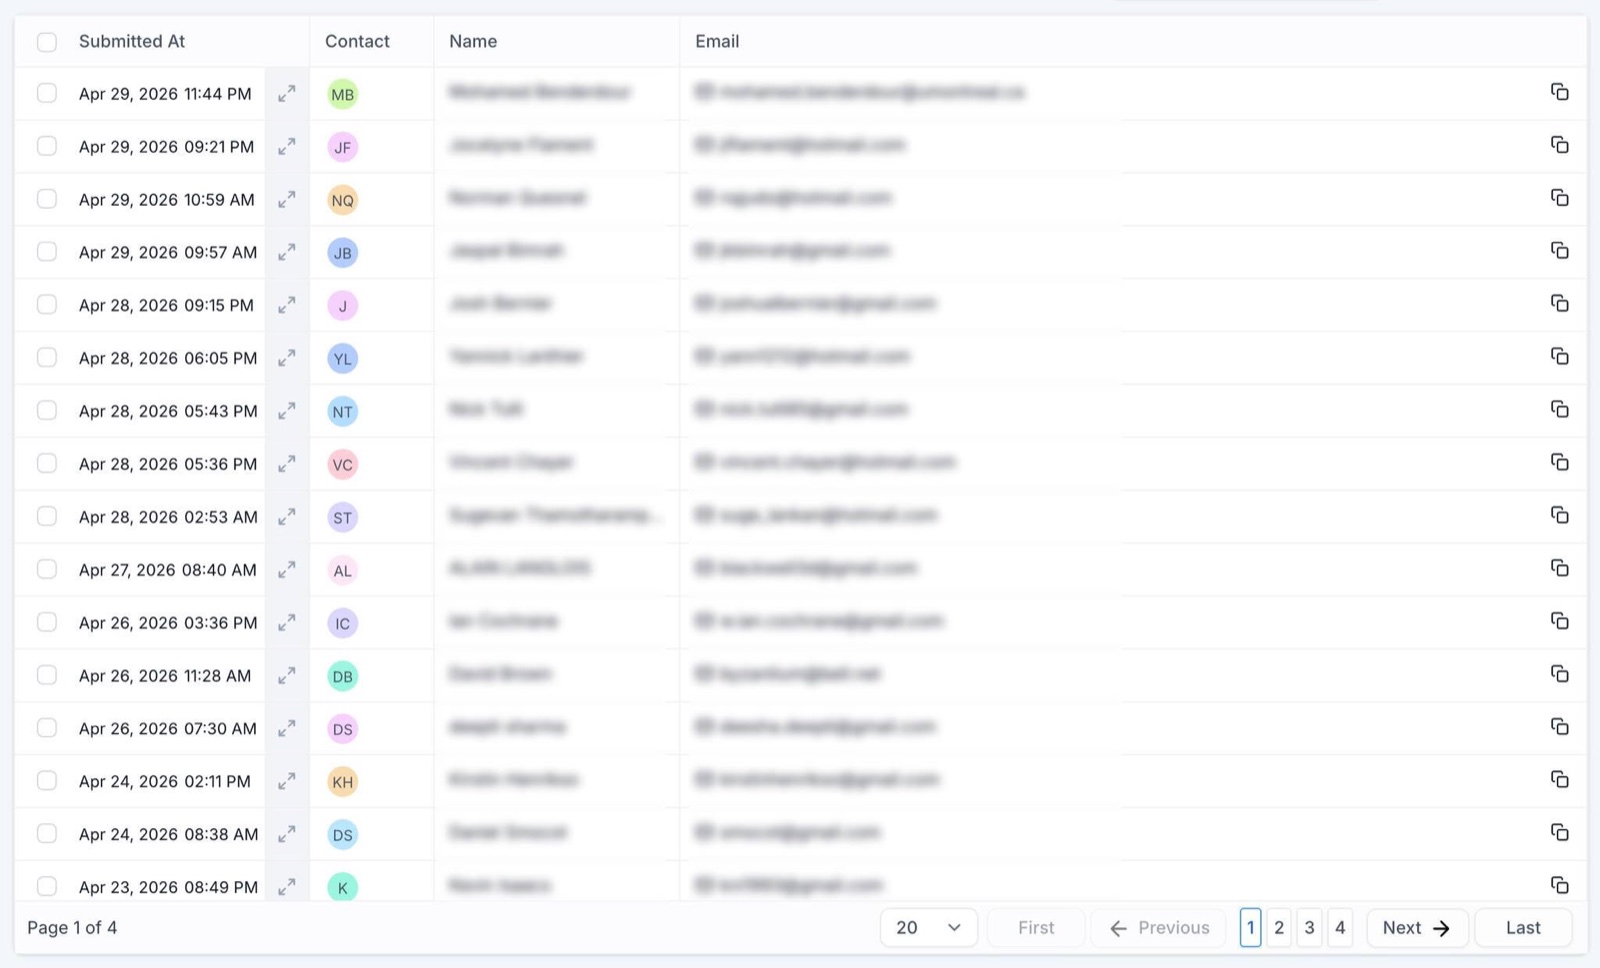Copy email in the Apr 26, 2026 07:30 AM row
Image resolution: width=1600 pixels, height=968 pixels.
coord(1560,726)
